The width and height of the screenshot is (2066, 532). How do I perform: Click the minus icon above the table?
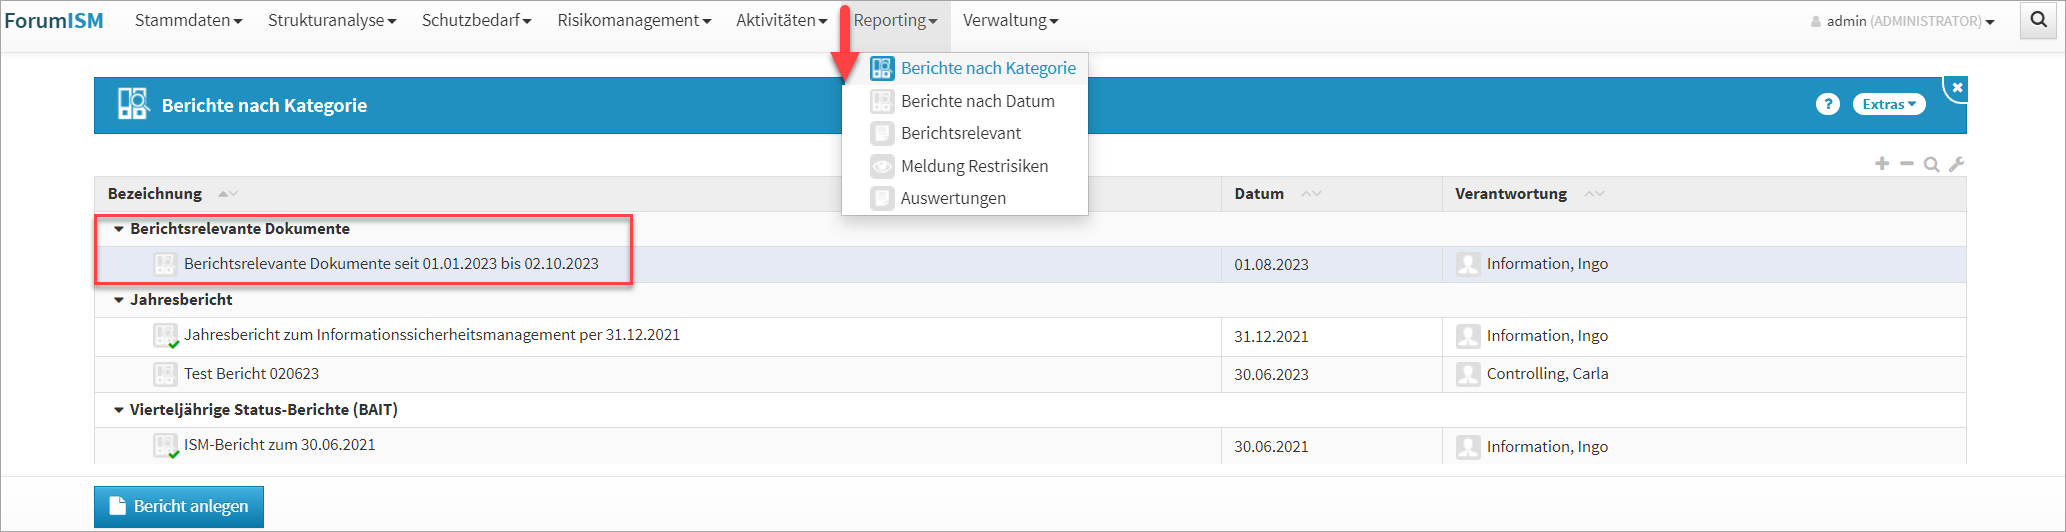coord(1906,164)
